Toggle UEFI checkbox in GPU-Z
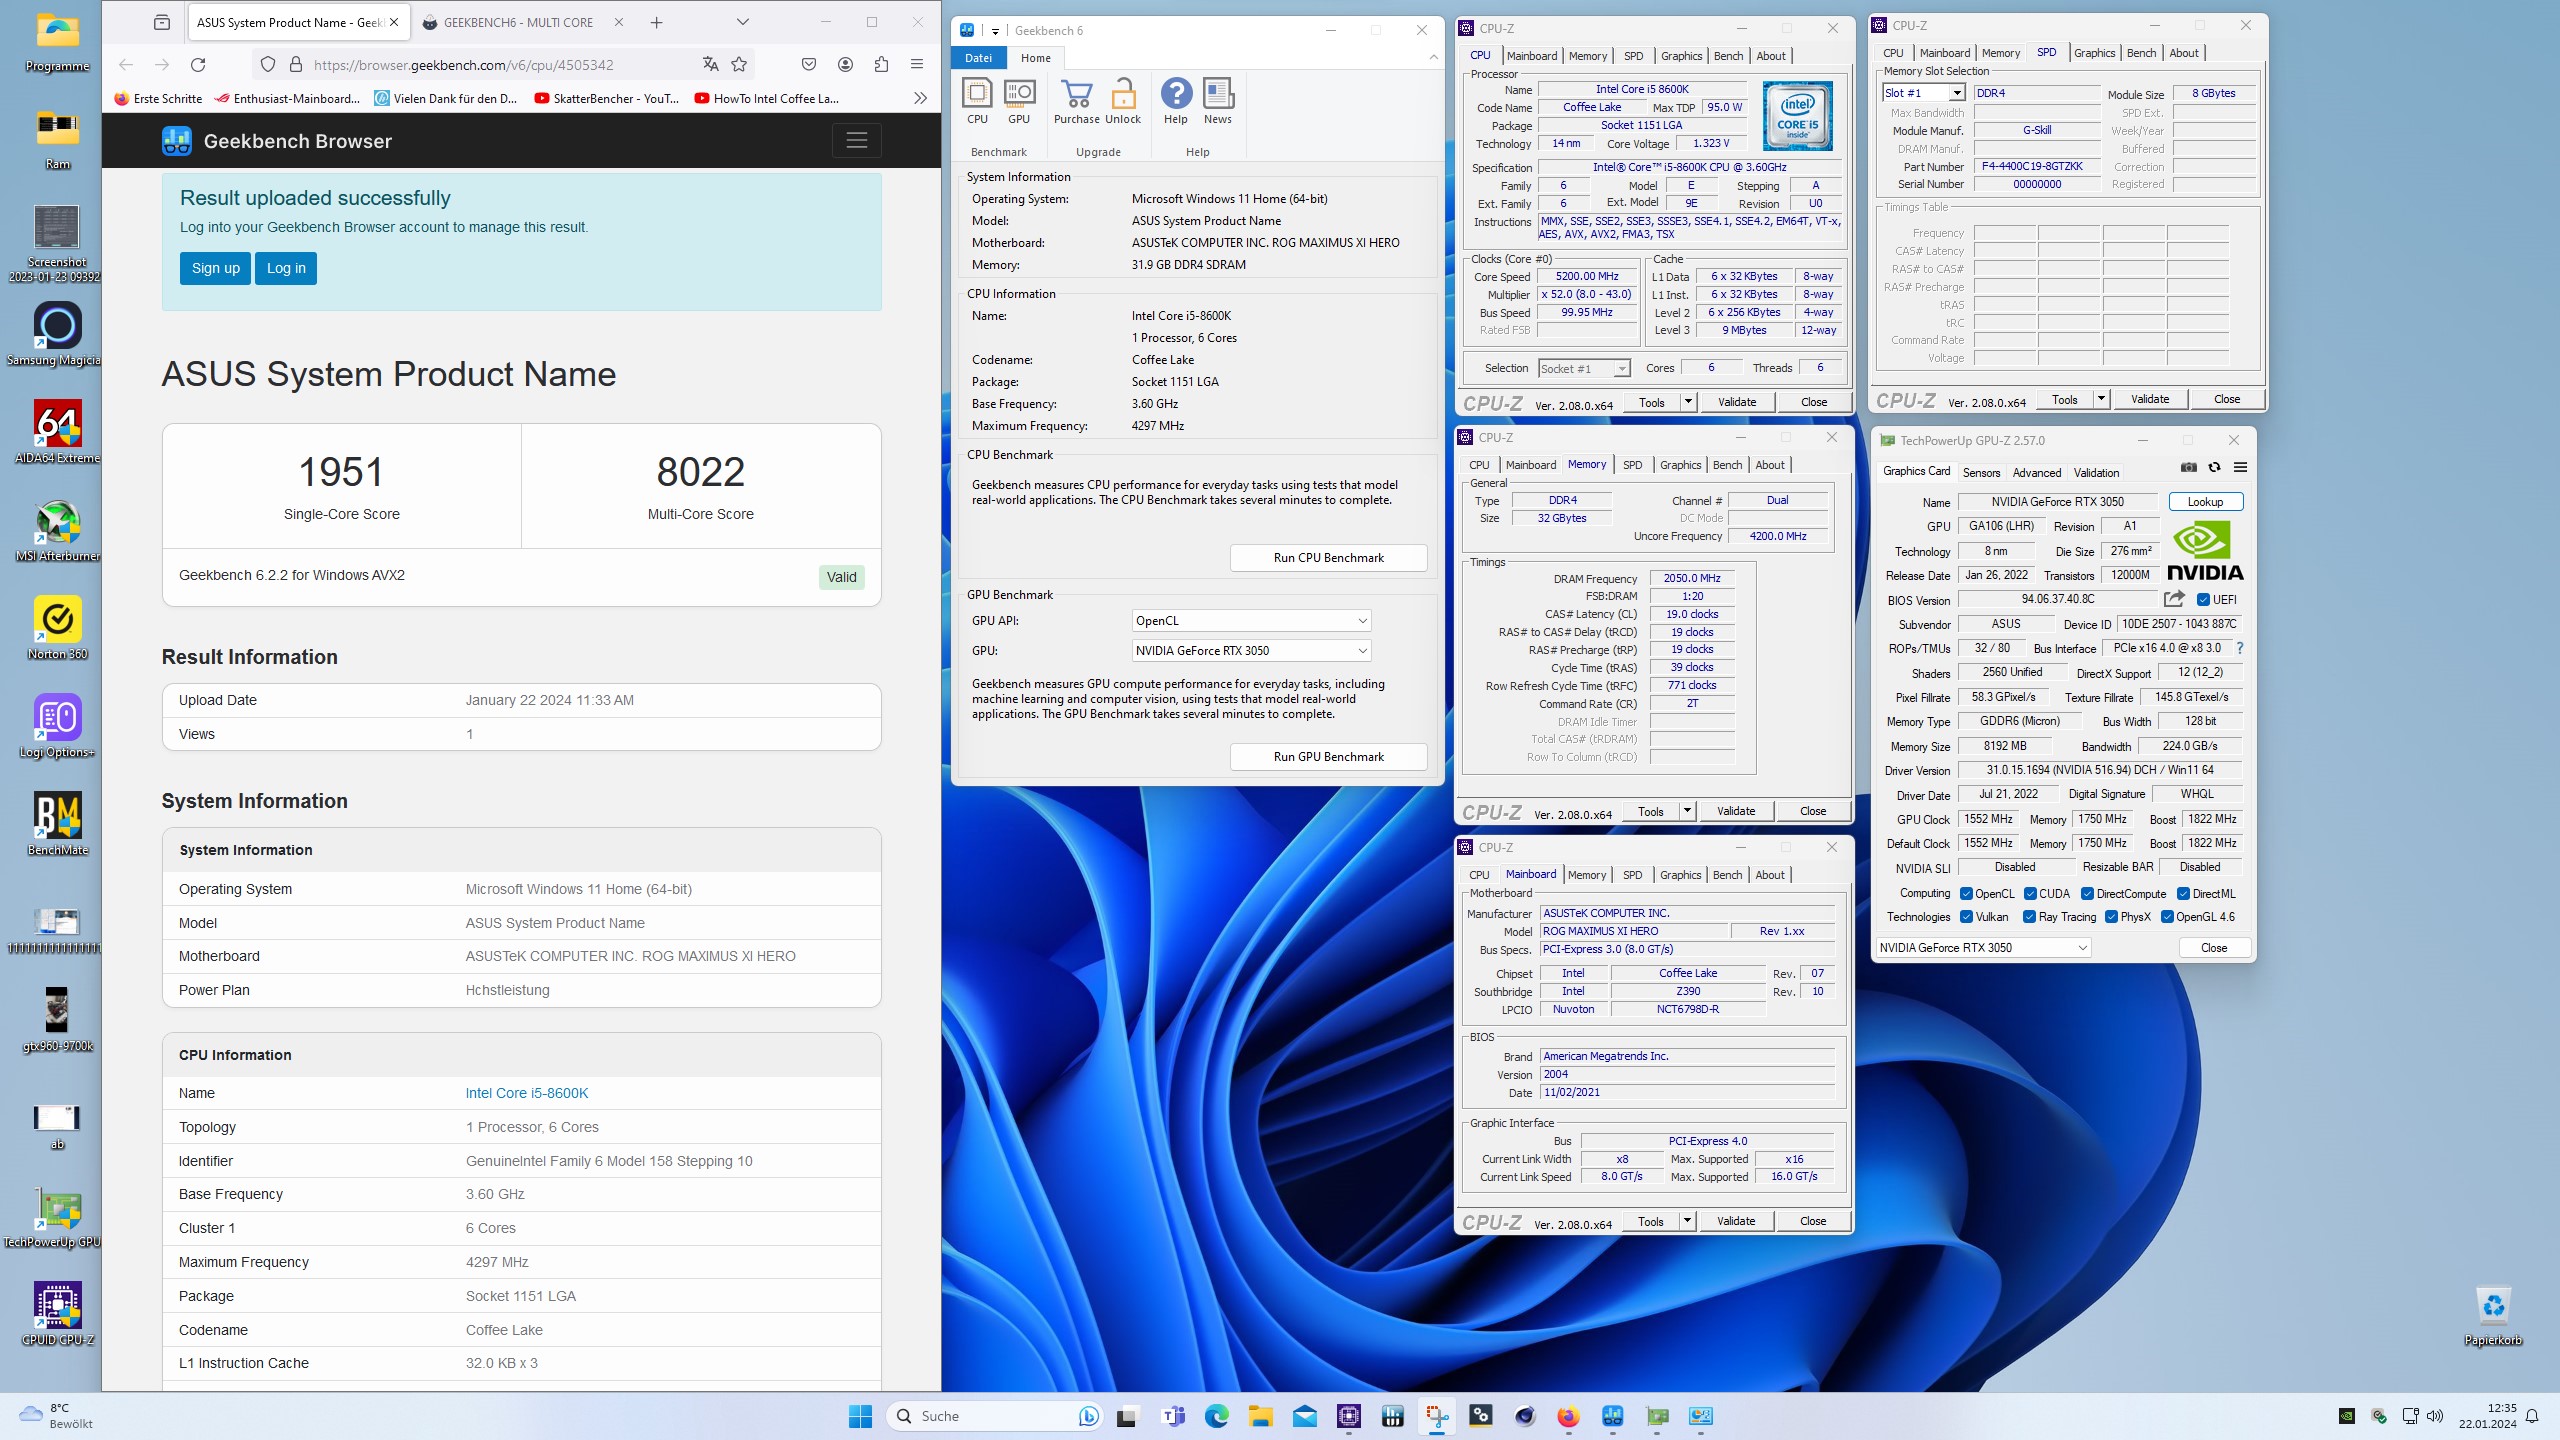The image size is (2560, 1440). 2203,600
